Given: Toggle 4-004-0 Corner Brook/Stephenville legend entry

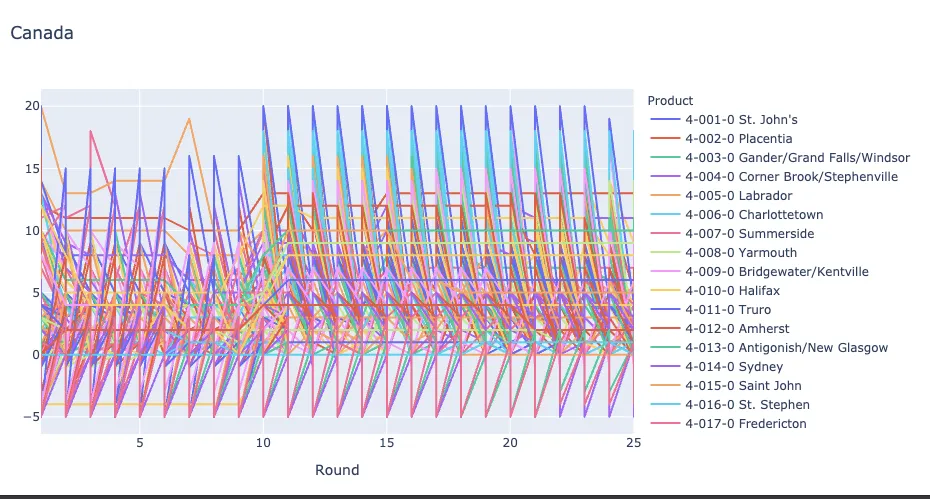Looking at the screenshot, I should [774, 177].
